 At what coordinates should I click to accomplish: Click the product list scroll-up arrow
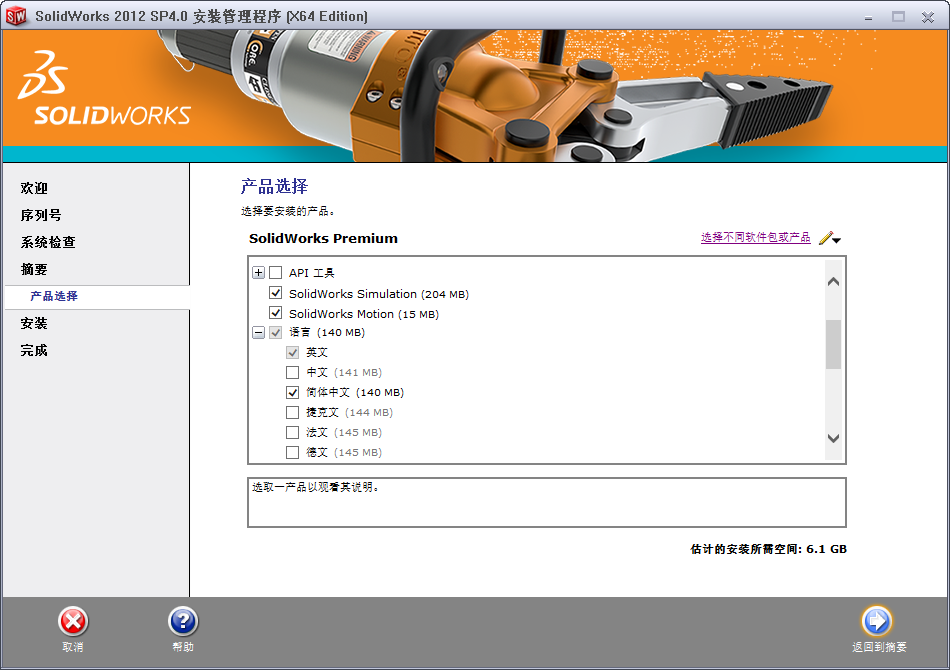834,282
